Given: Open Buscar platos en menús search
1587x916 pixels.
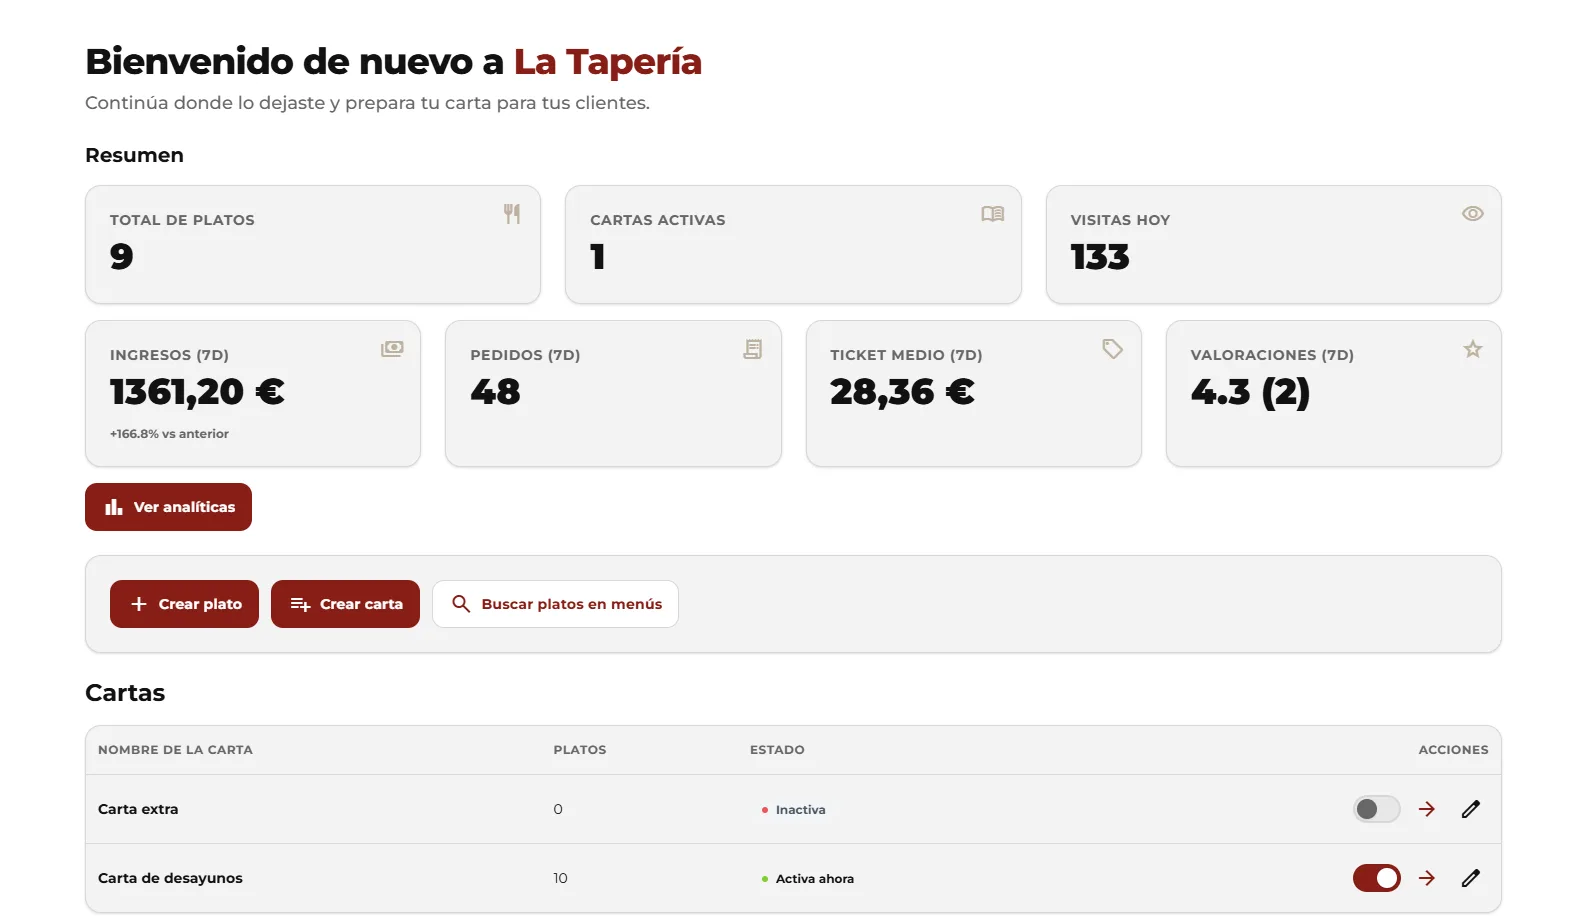Looking at the screenshot, I should (x=555, y=604).
